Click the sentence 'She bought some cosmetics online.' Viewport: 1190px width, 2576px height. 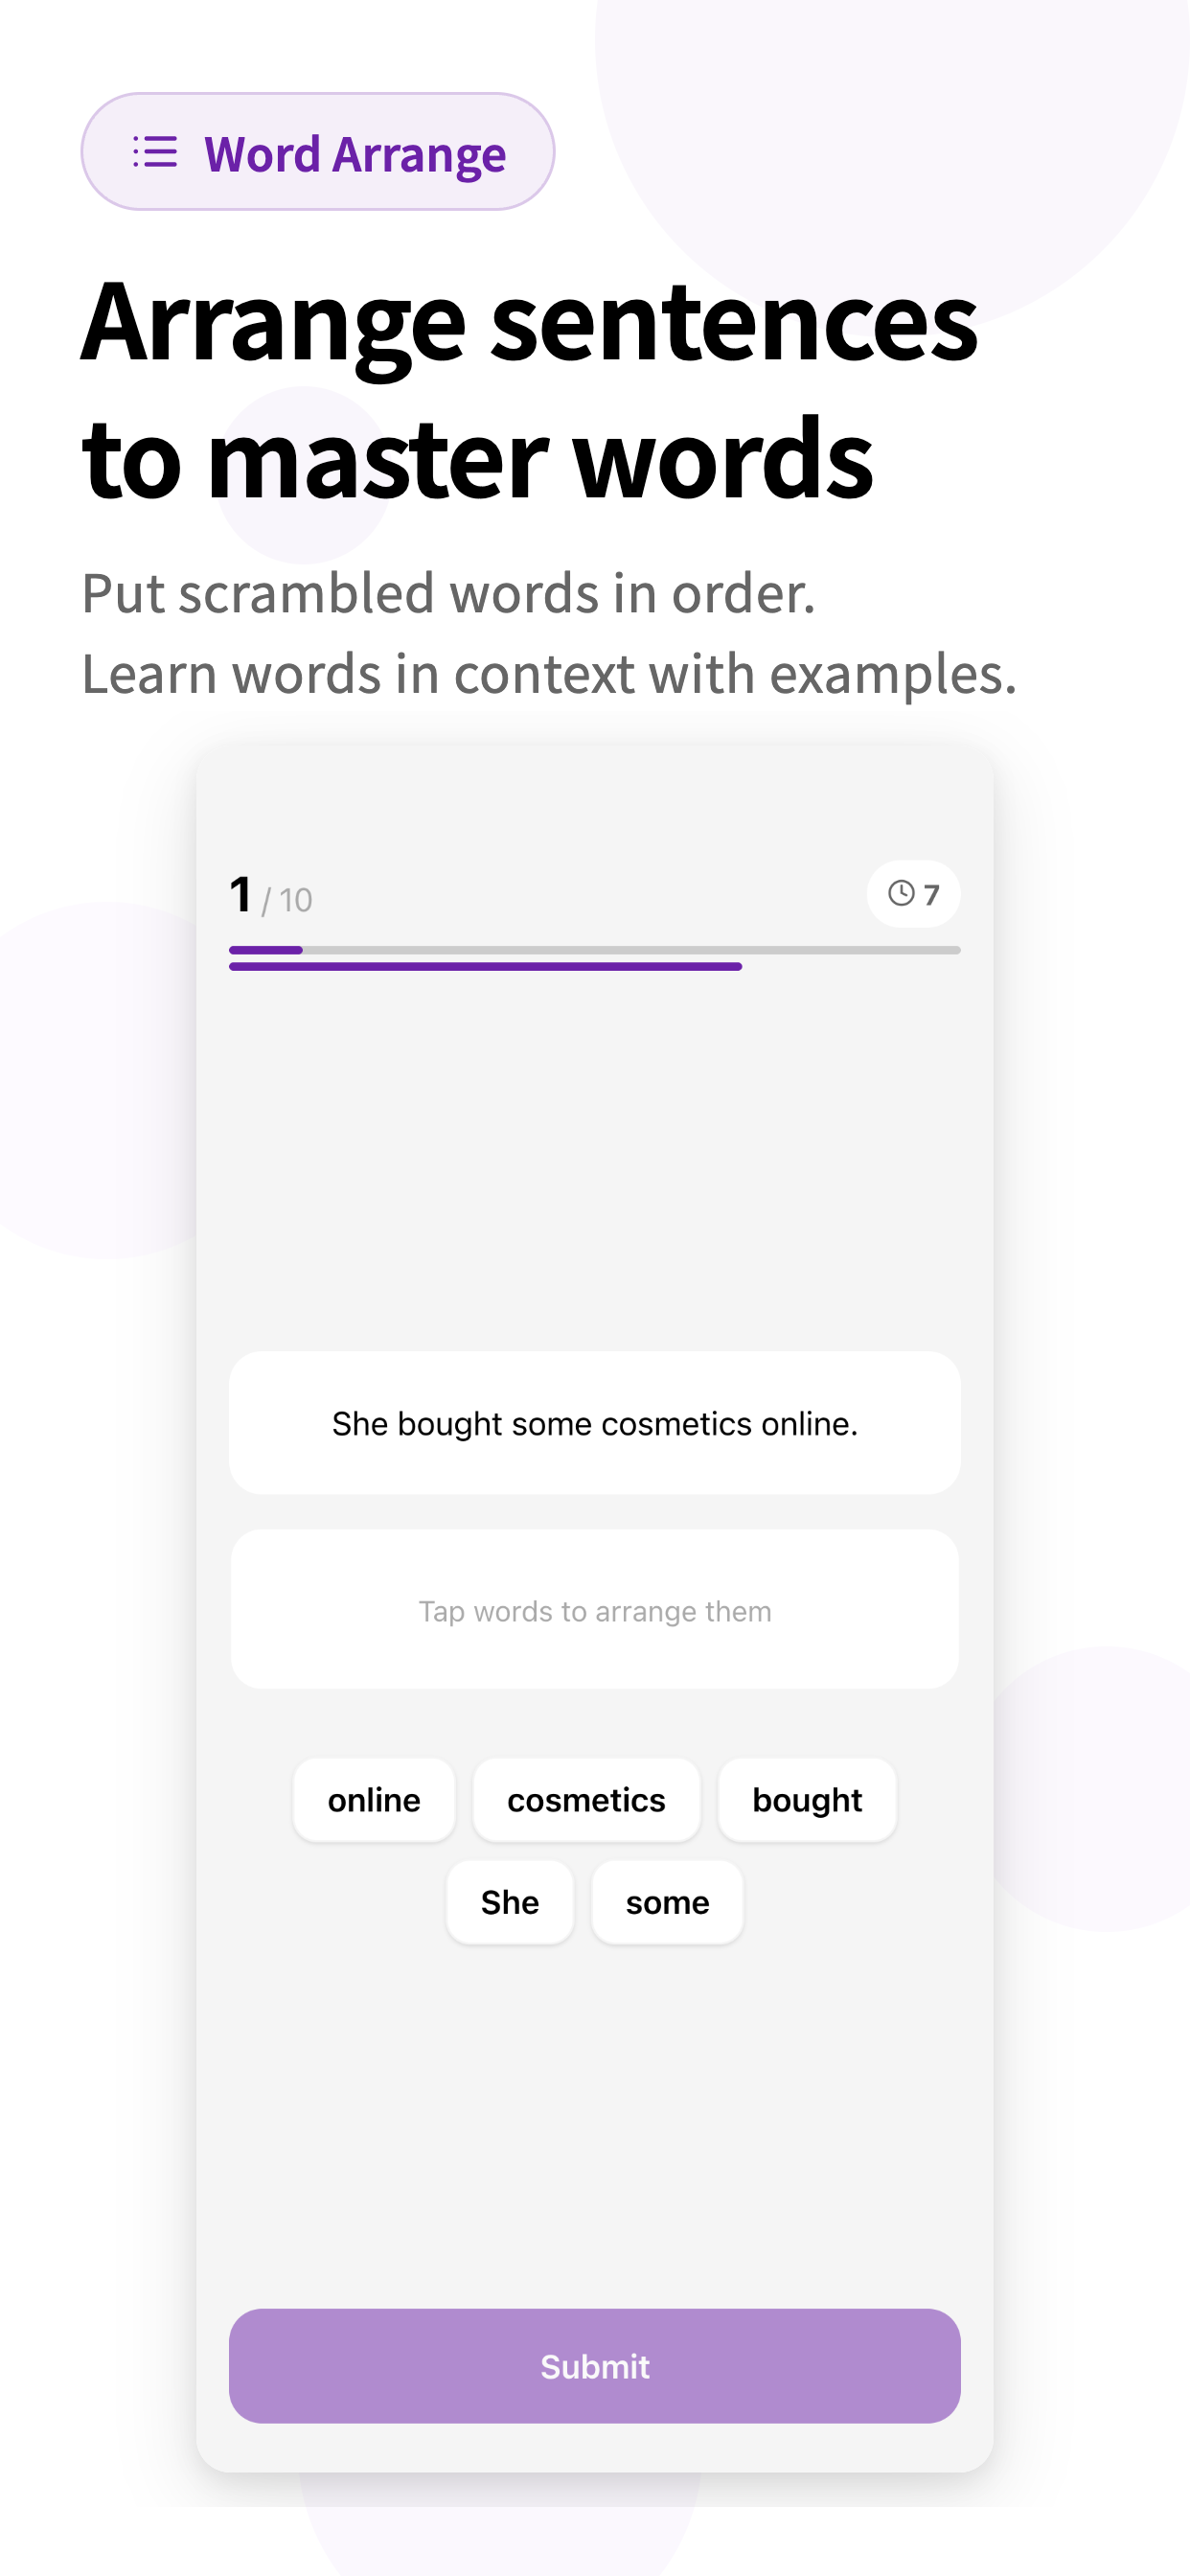pos(595,1423)
